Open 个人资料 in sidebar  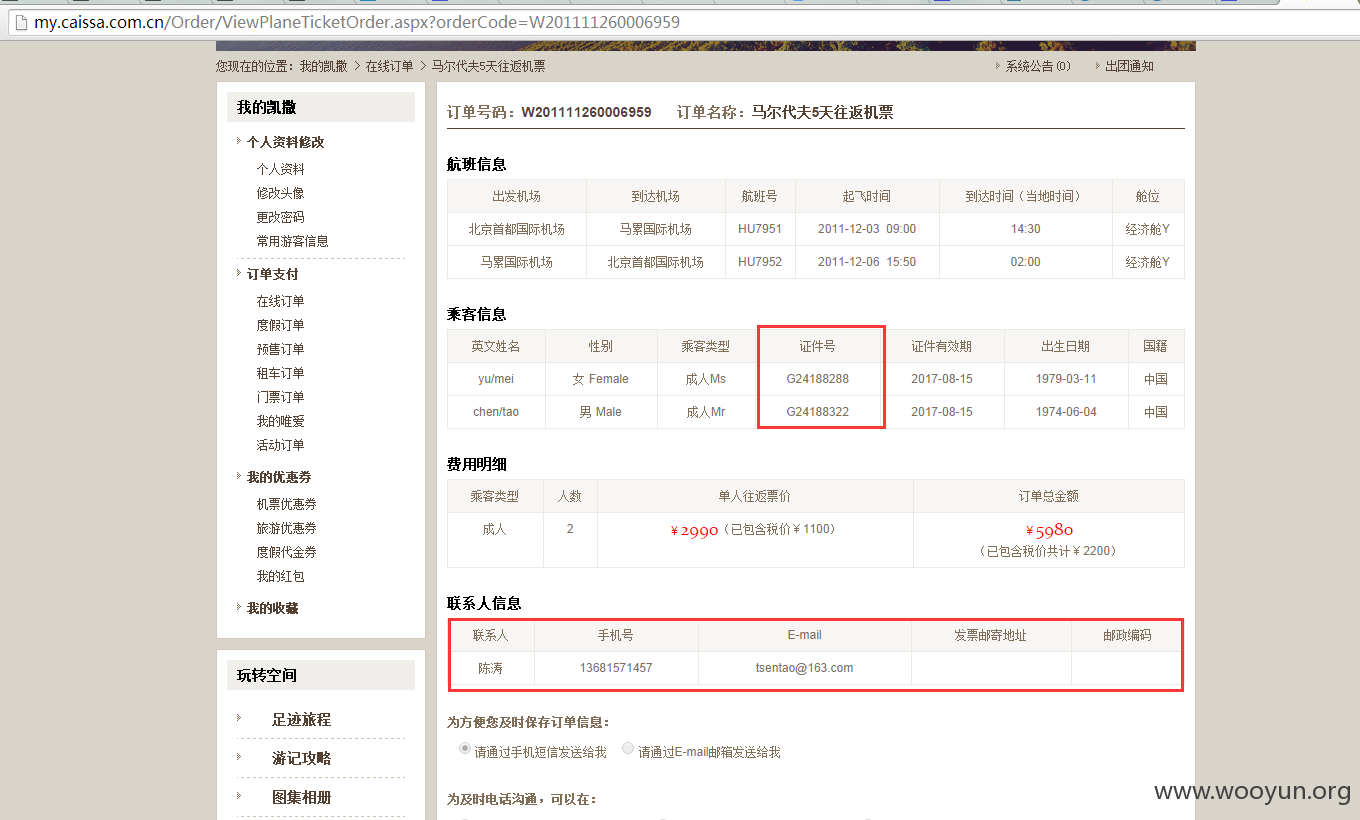[280, 169]
